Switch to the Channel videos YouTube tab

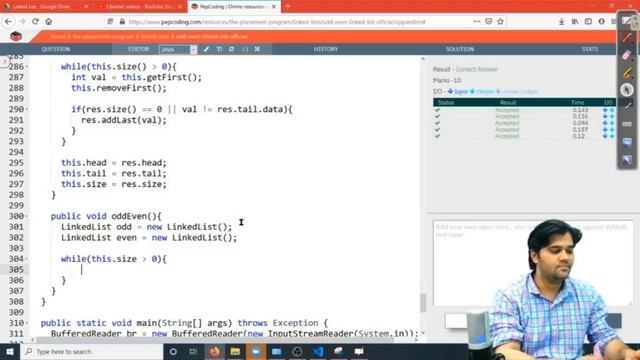click(x=140, y=7)
